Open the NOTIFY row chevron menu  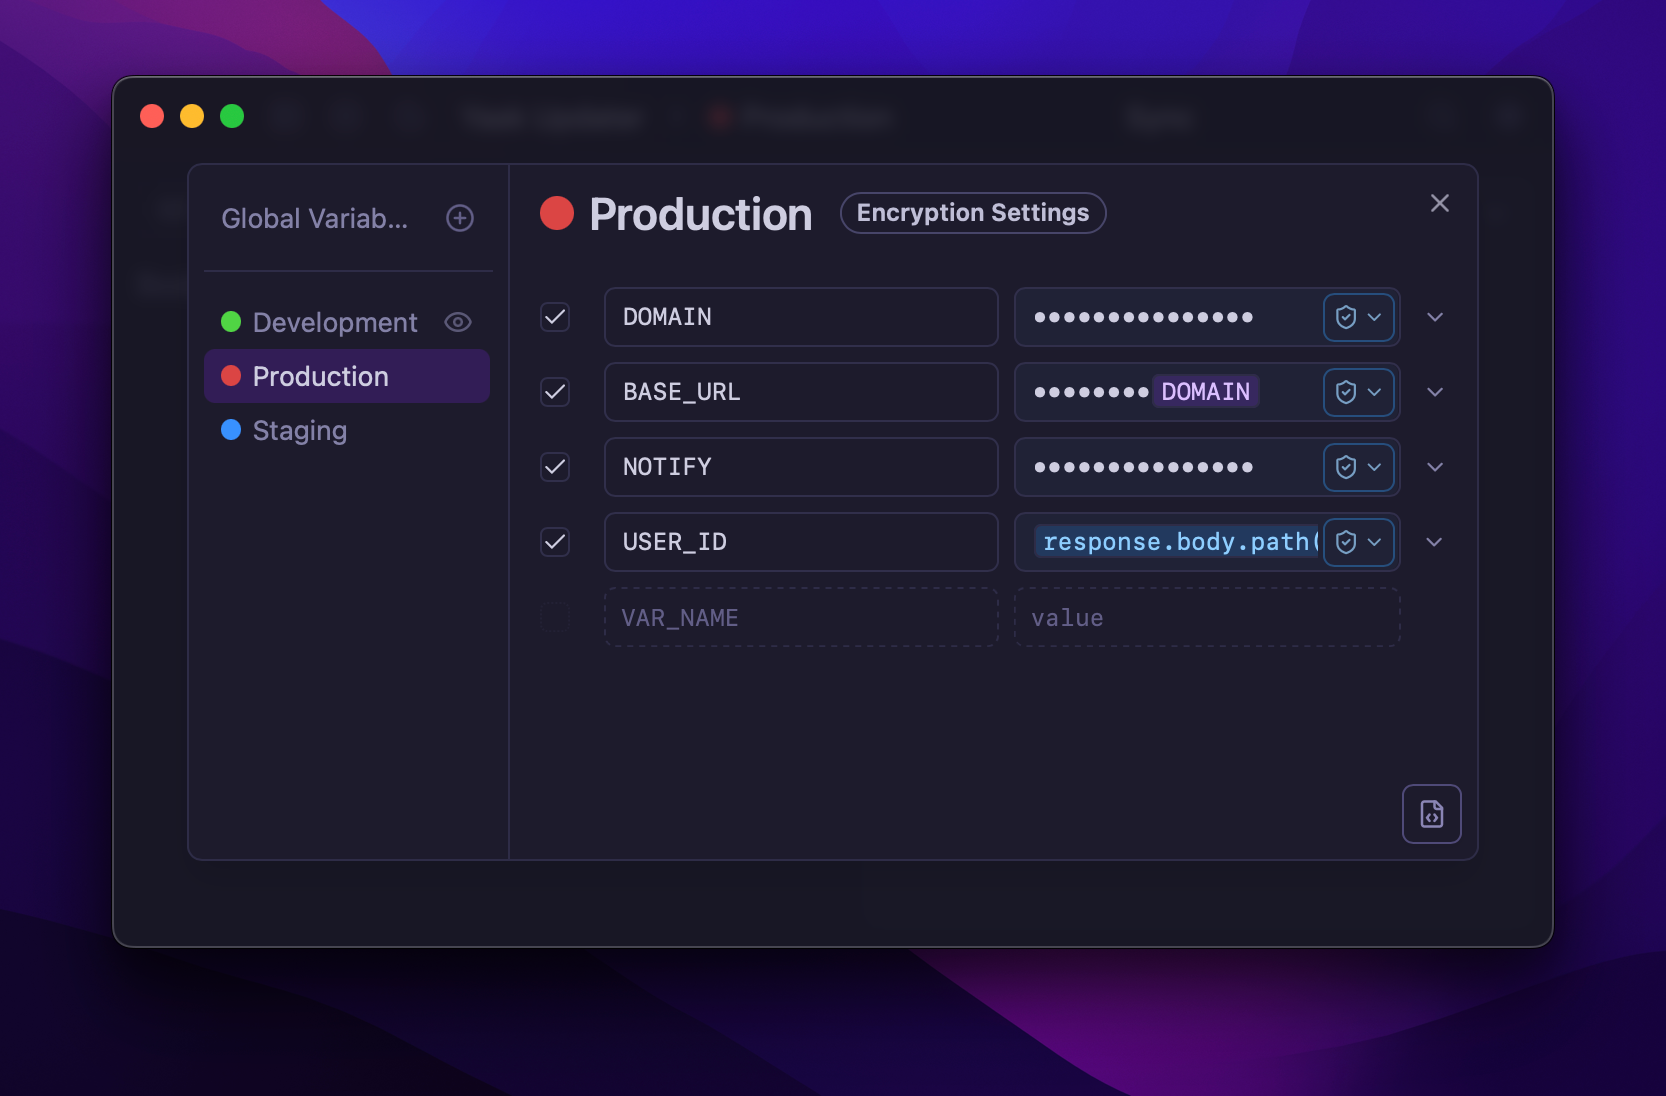tap(1435, 467)
